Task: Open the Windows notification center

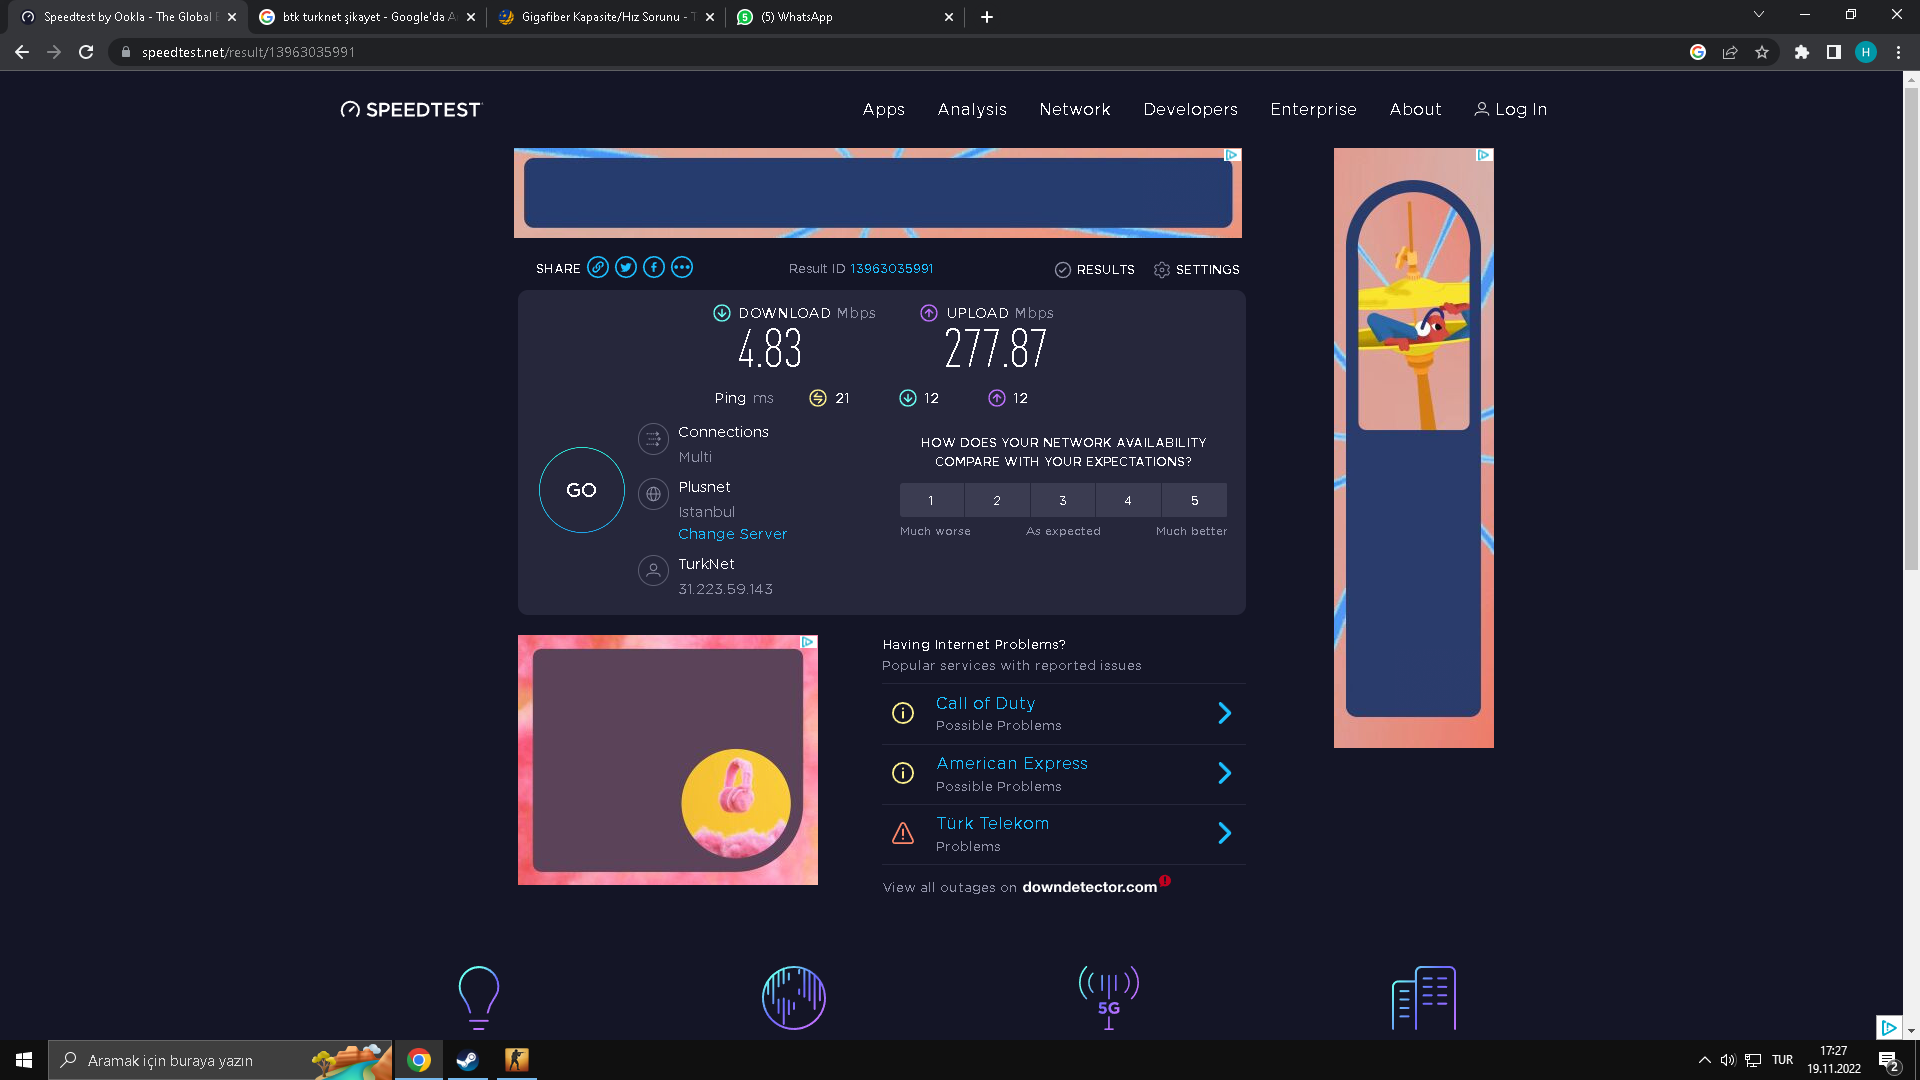Action: coord(1888,1061)
